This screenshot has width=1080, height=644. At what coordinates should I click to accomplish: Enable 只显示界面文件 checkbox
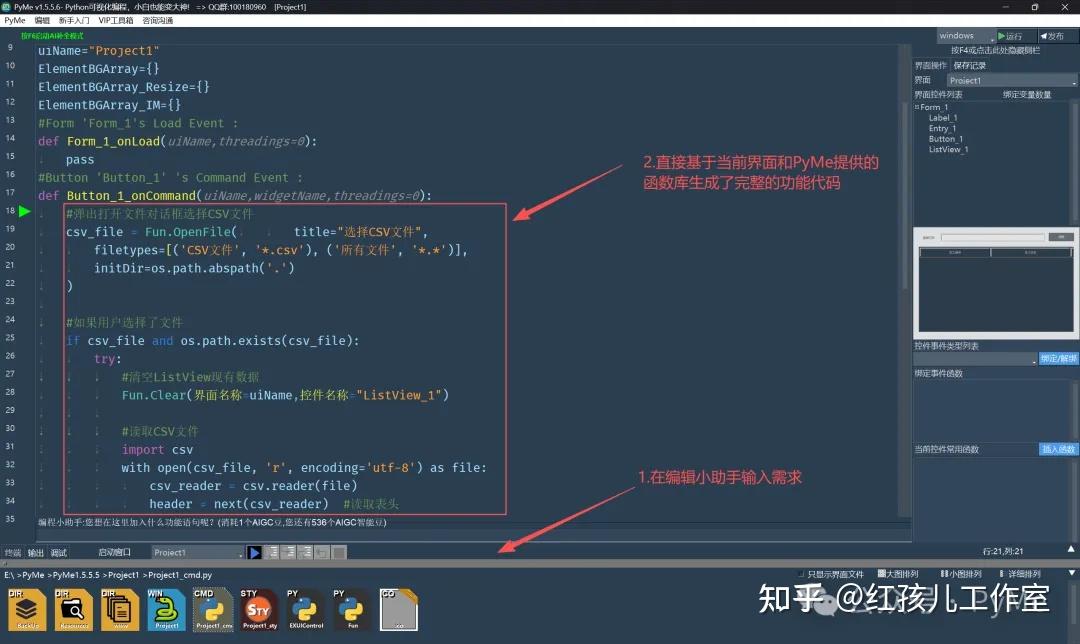[x=801, y=574]
